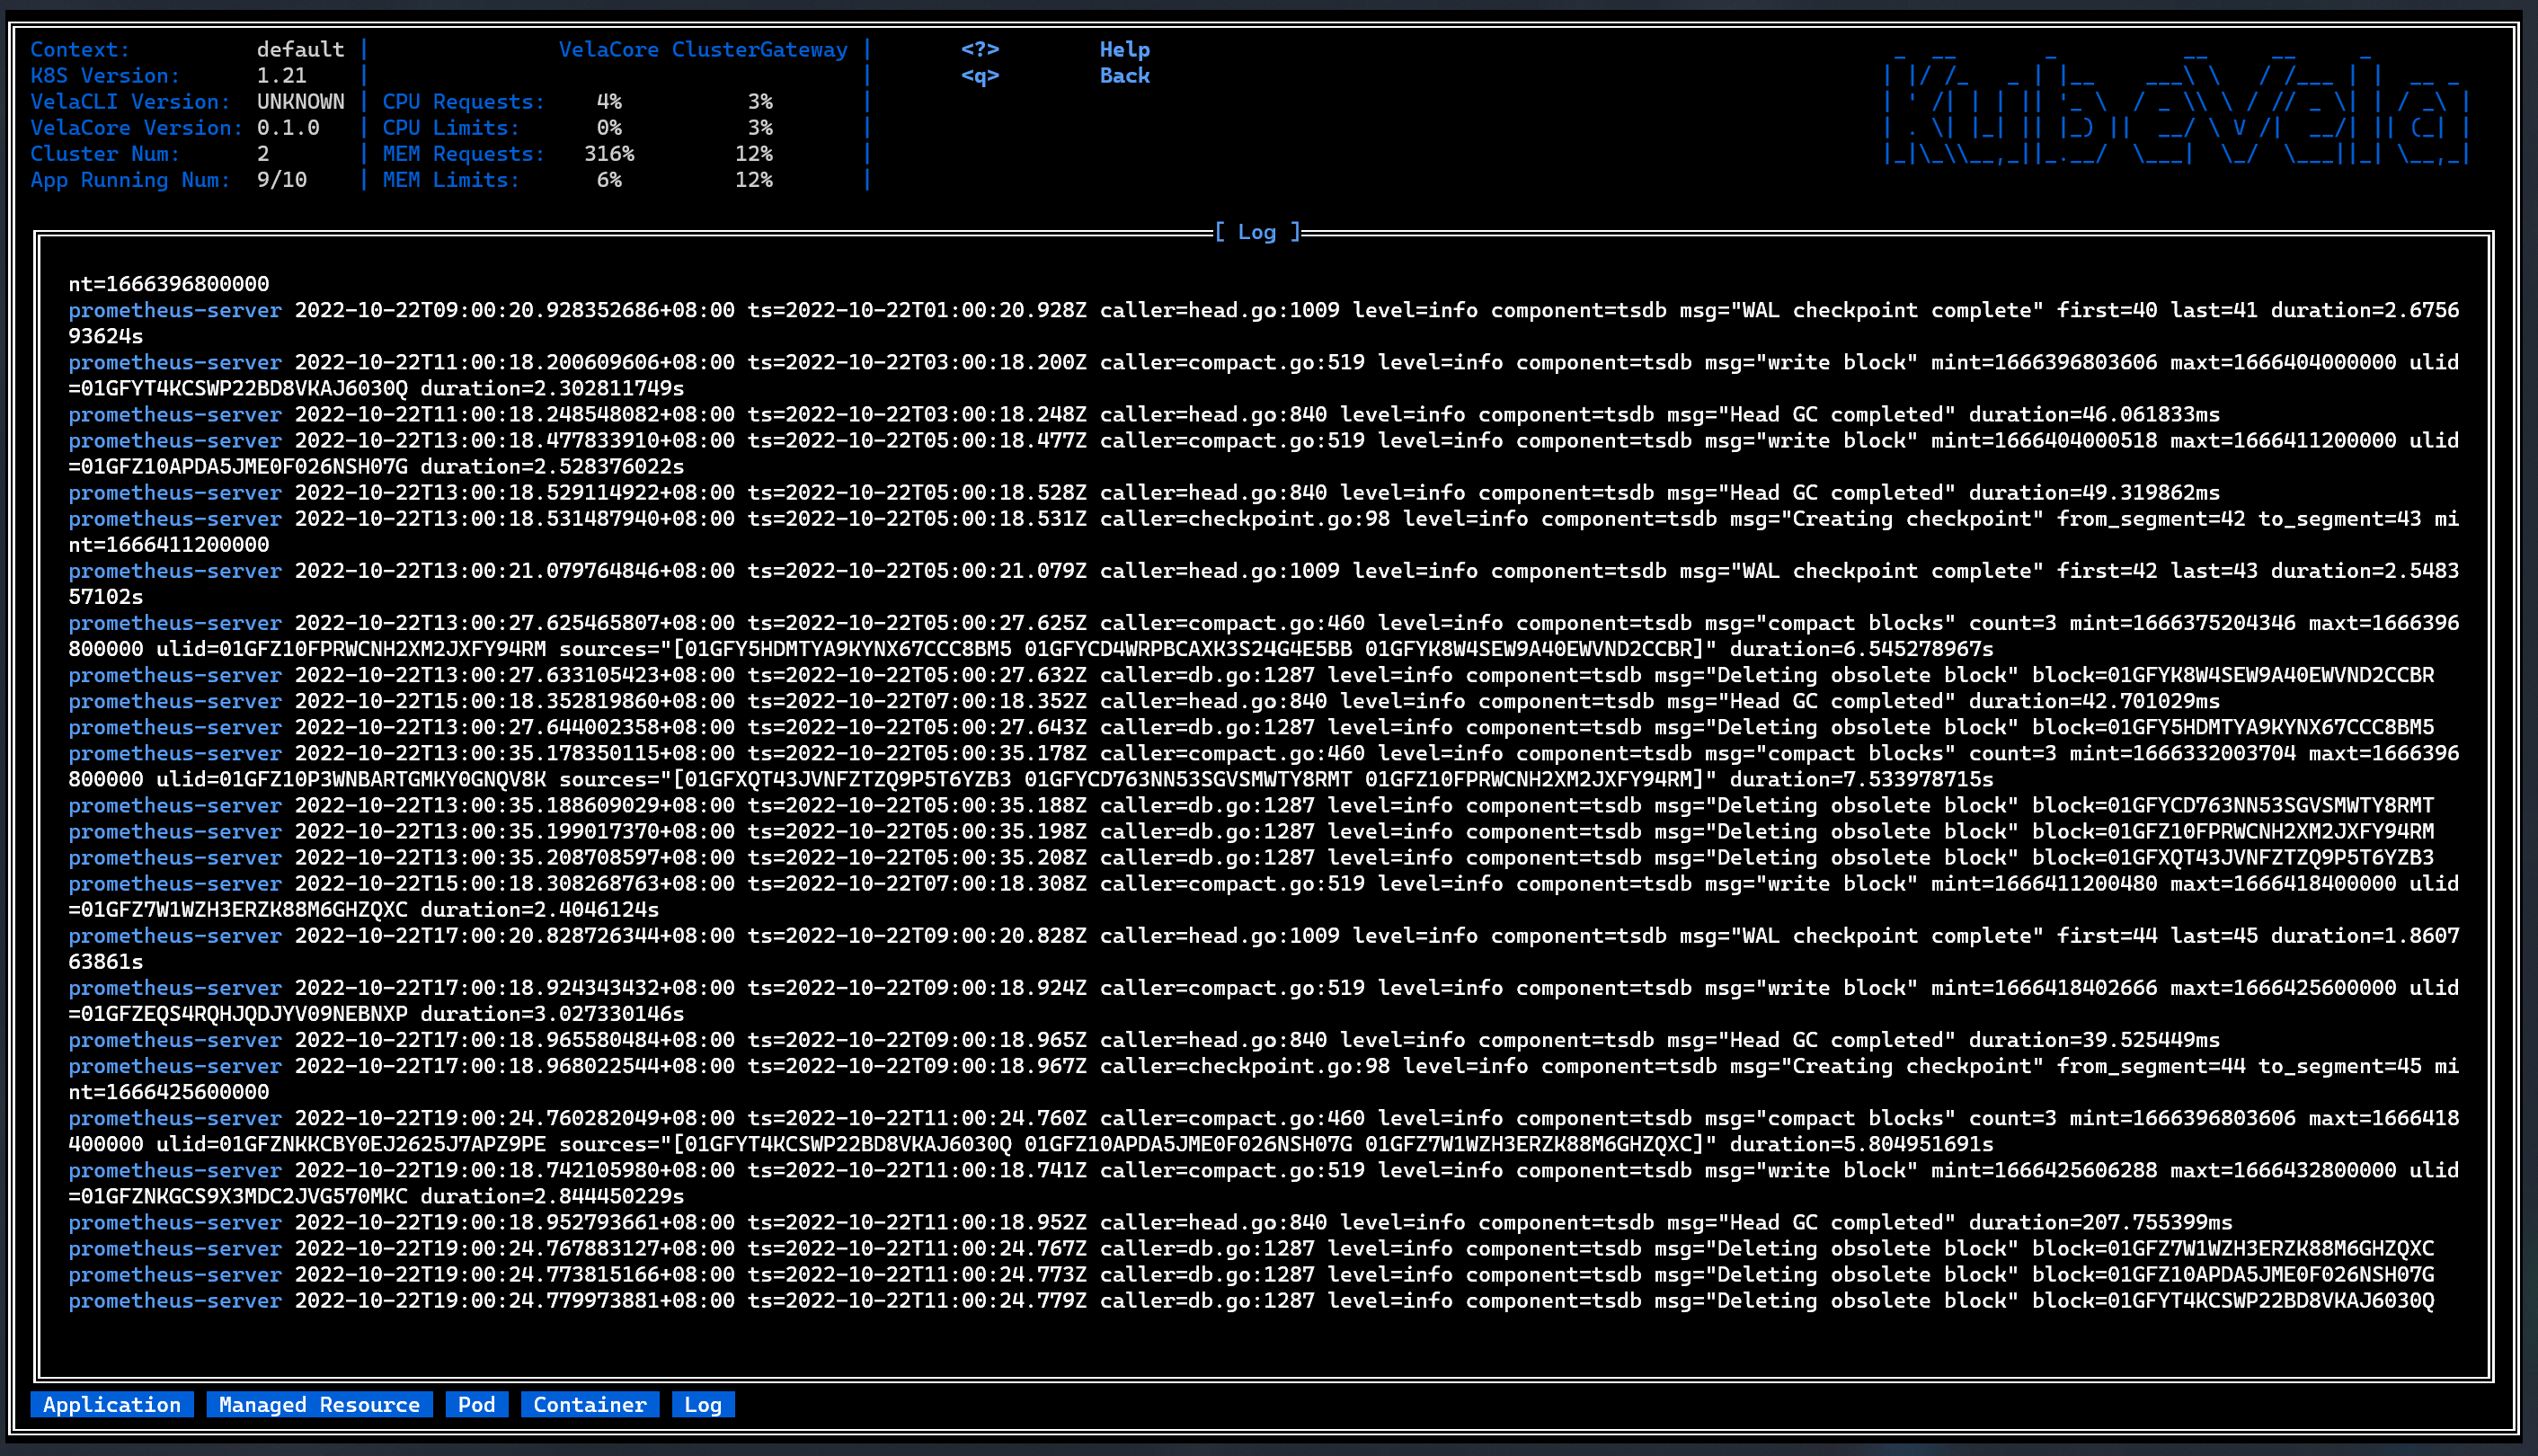The height and width of the screenshot is (1456, 2538).
Task: Click the first log line nt=1666396800000
Action: [168, 284]
